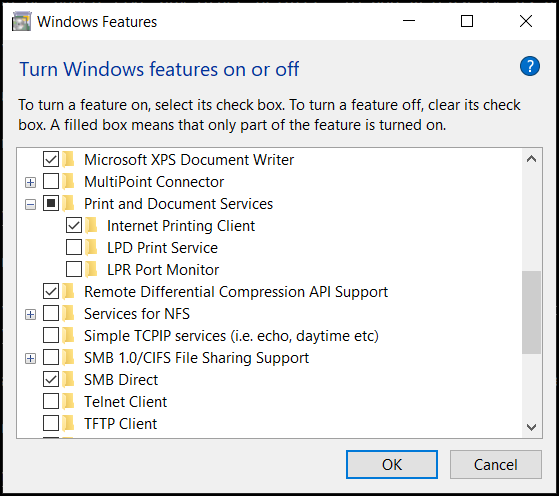The image size is (559, 496).
Task: Select the 'LPR Port Monitor' label
Action: click(163, 270)
